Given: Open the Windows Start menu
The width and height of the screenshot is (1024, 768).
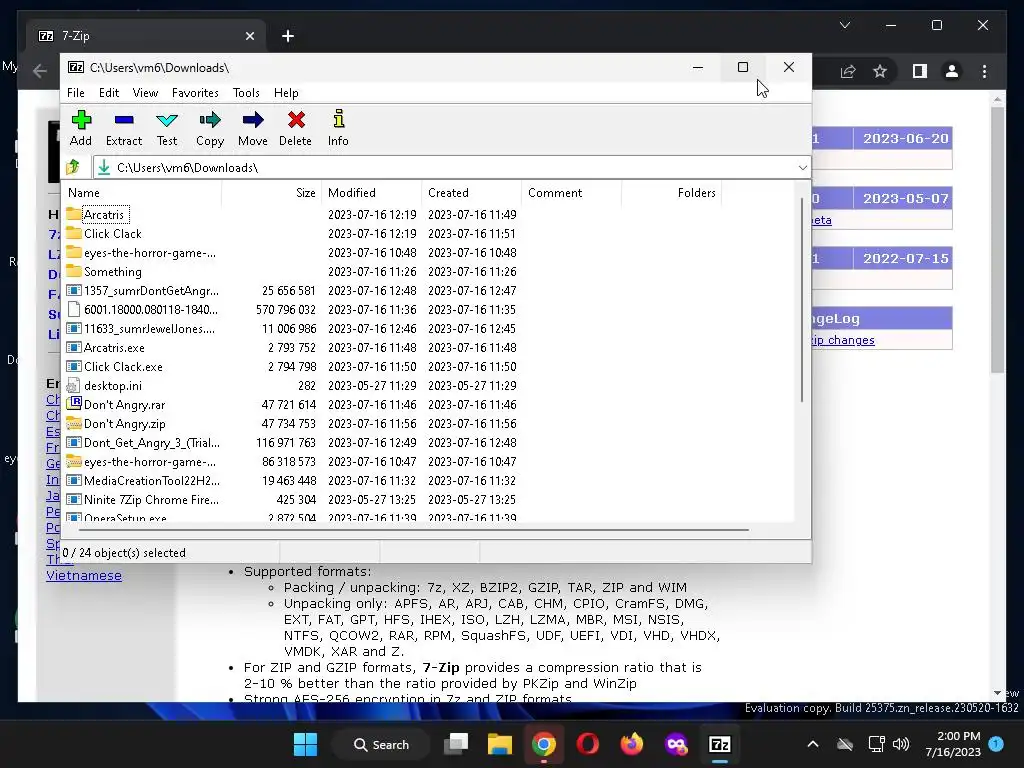Looking at the screenshot, I should pos(306,744).
